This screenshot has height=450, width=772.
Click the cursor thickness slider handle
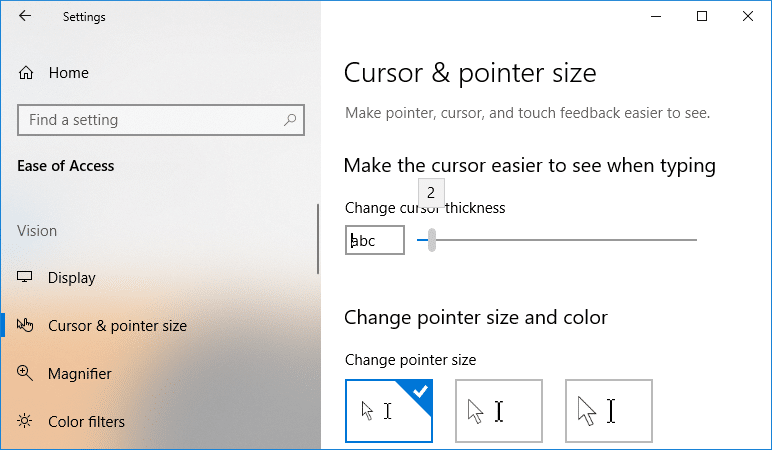[x=432, y=240]
